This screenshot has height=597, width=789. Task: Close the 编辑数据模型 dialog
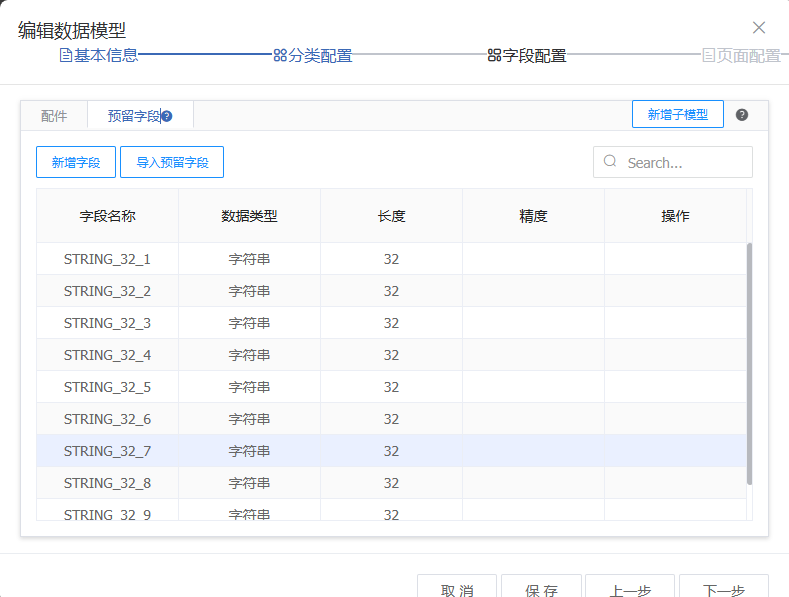pos(759,28)
